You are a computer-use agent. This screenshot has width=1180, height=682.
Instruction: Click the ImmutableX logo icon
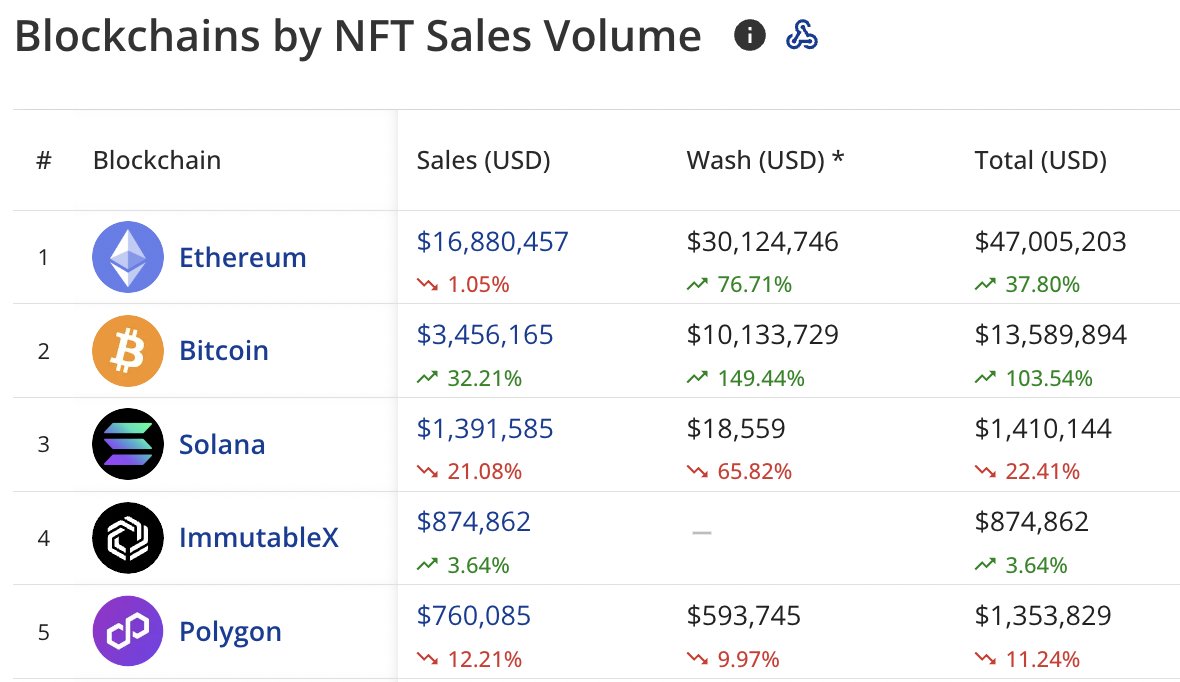128,537
